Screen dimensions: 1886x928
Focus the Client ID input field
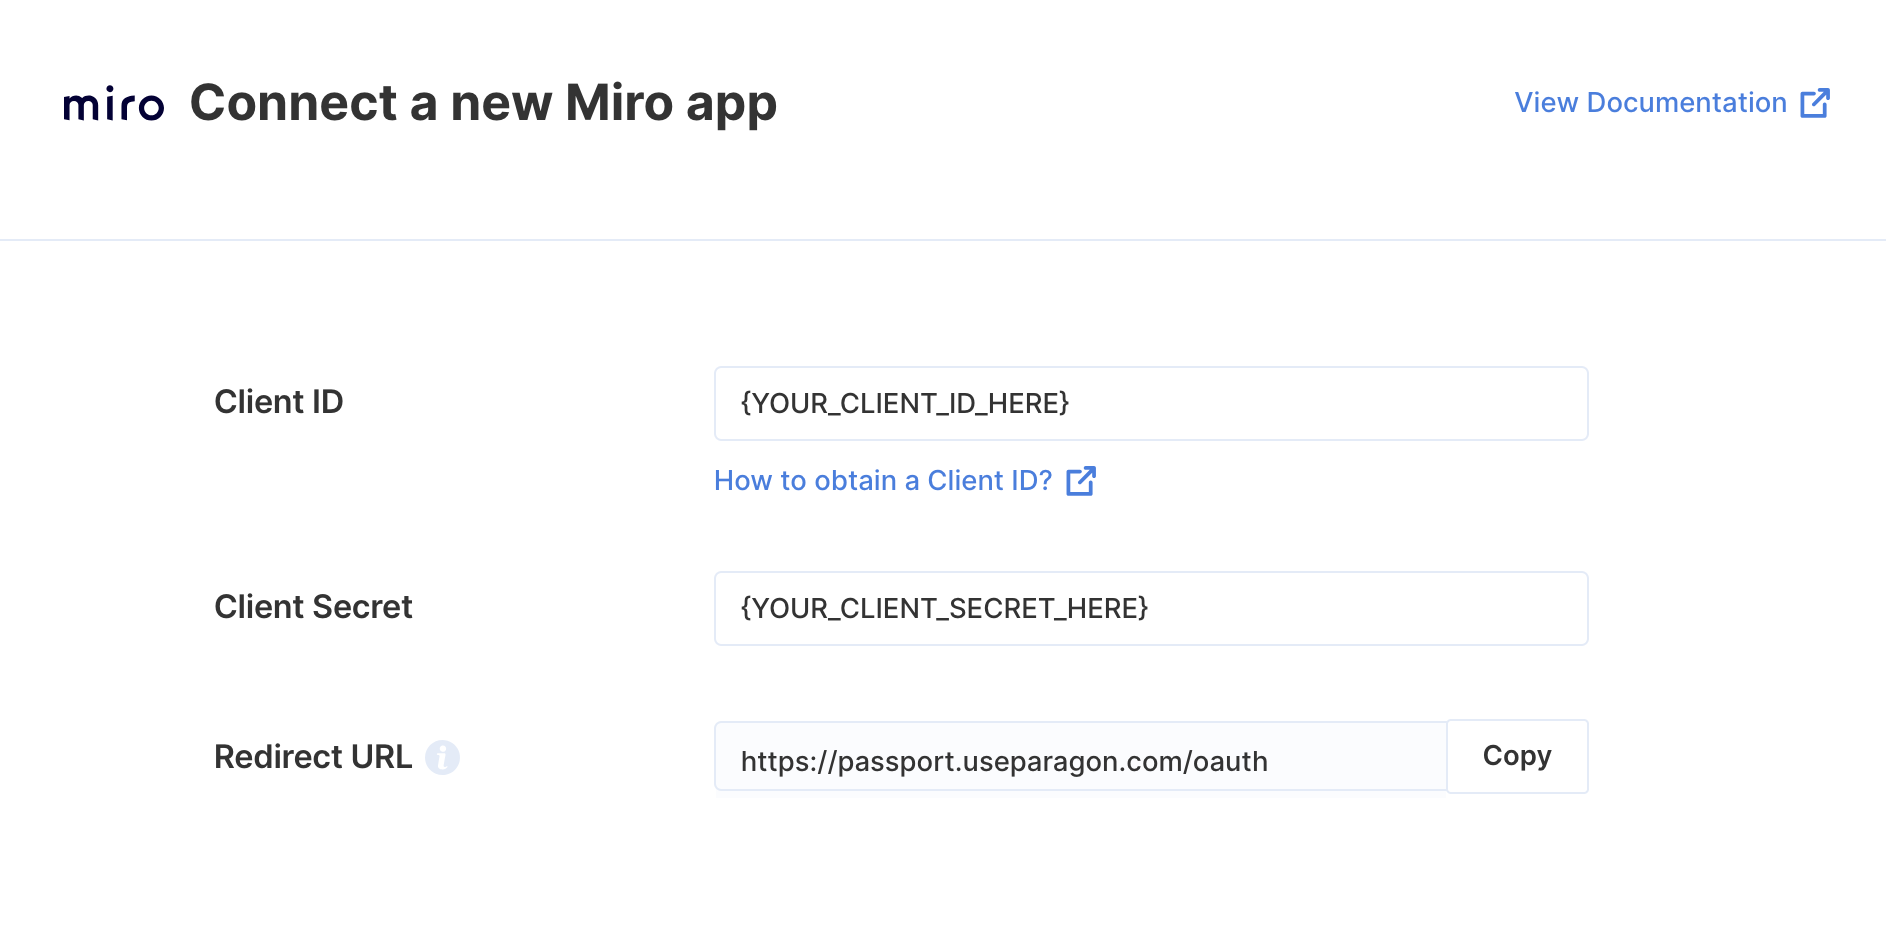[x=1151, y=403]
